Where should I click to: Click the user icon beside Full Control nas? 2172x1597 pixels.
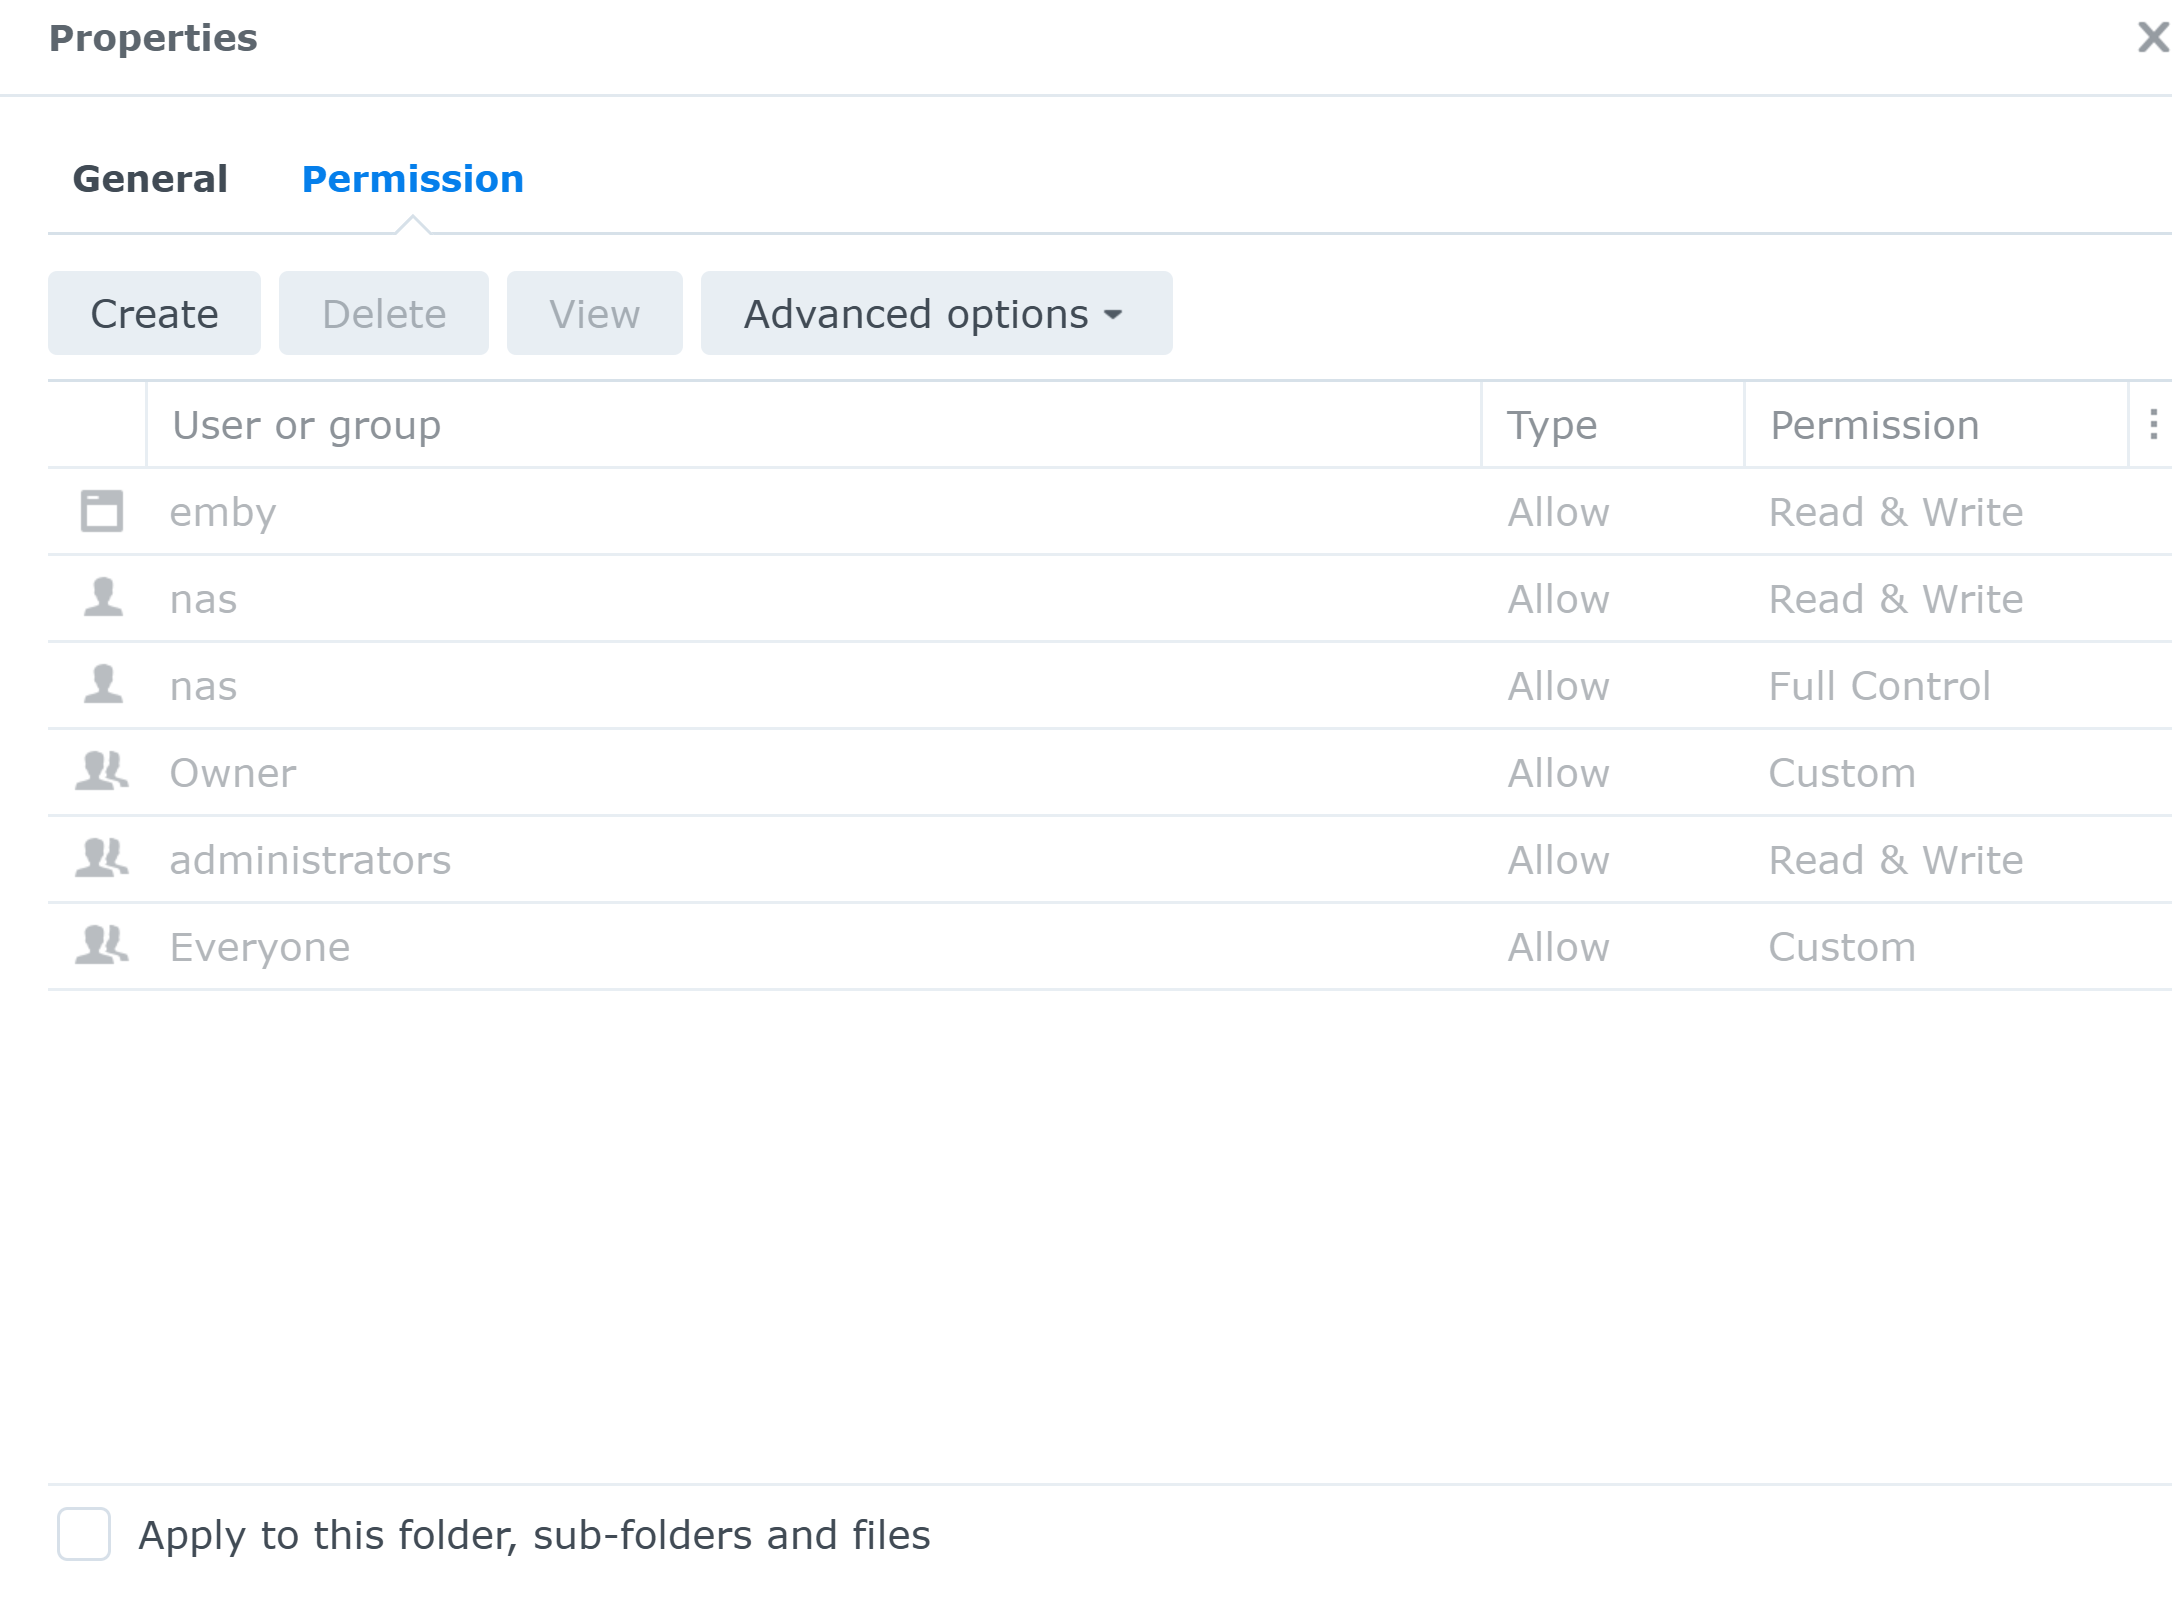coord(102,685)
